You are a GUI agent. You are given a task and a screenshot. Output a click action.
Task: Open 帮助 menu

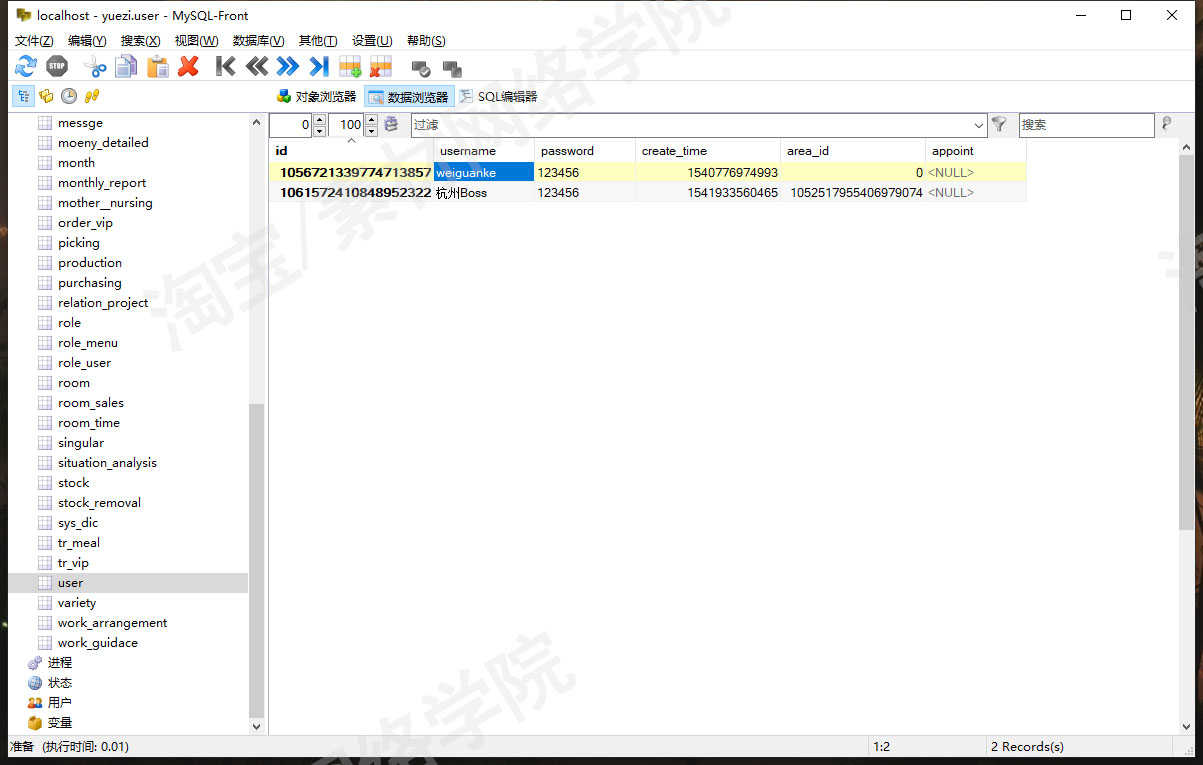[426, 40]
